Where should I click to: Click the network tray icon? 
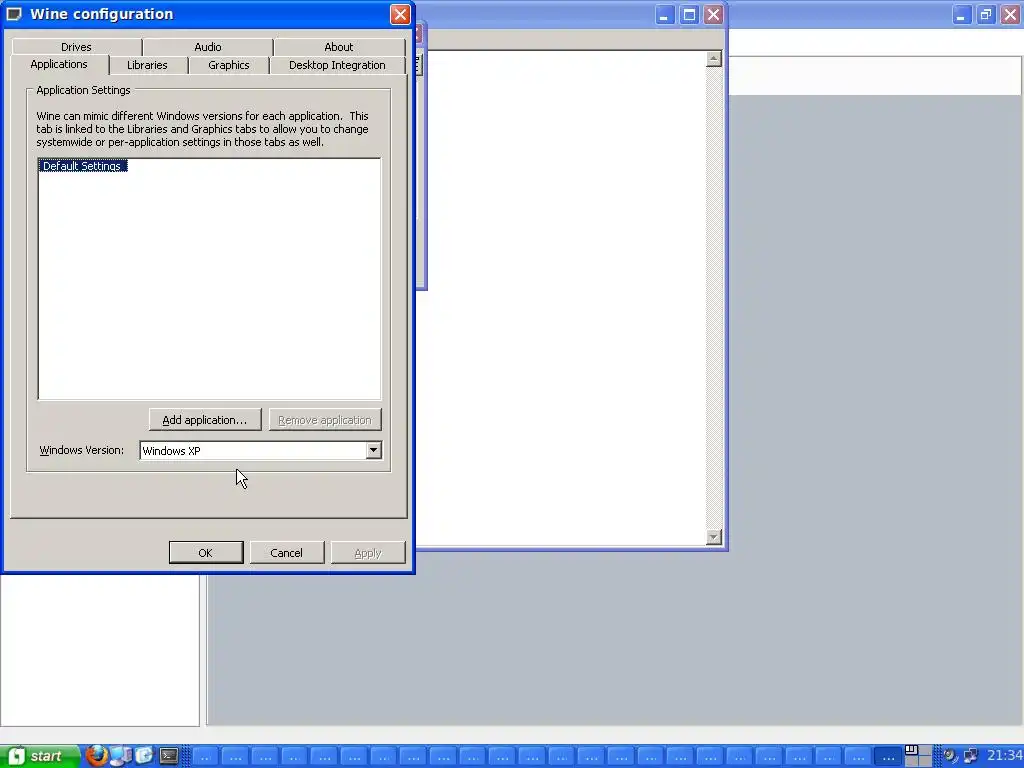(x=971, y=756)
